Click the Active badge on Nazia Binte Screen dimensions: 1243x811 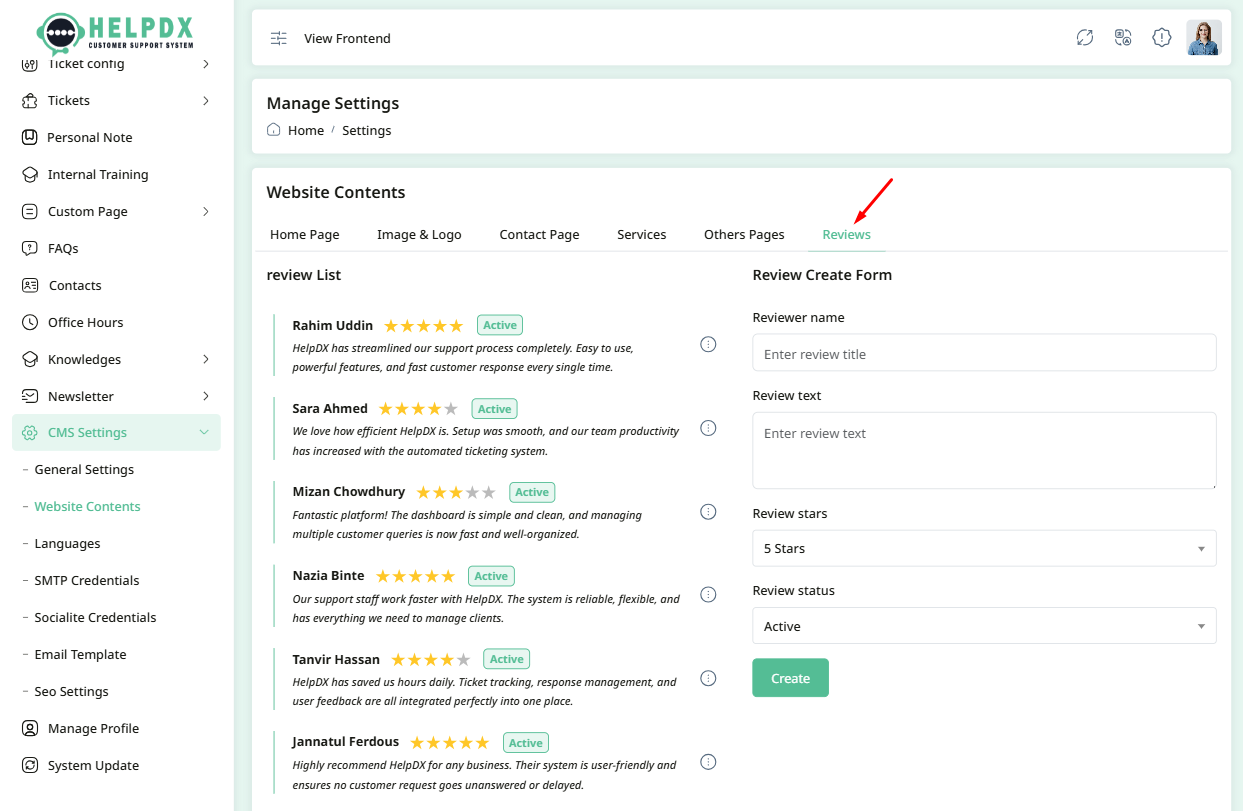coord(491,576)
